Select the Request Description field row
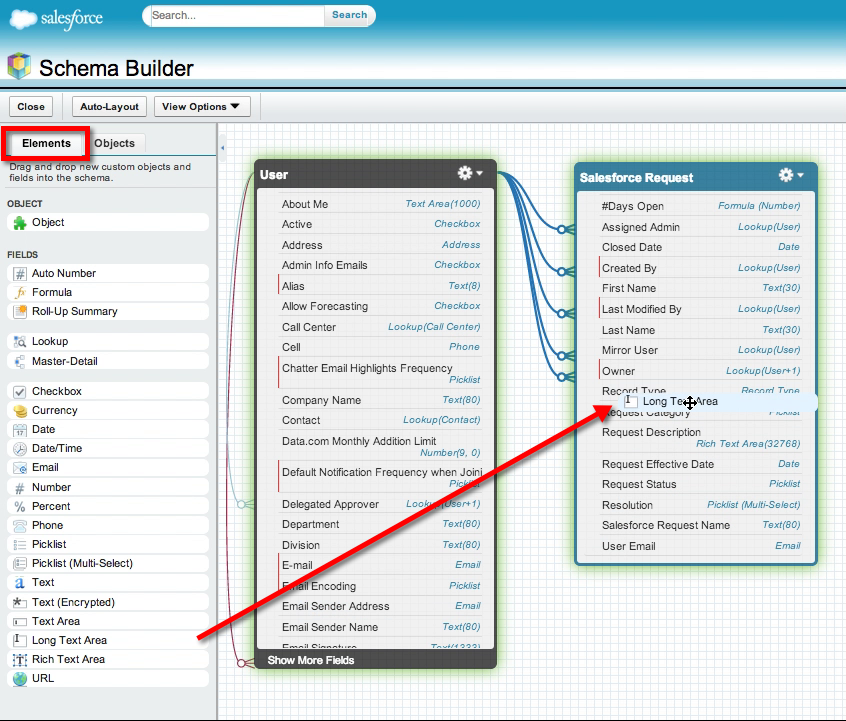 pyautogui.click(x=700, y=438)
